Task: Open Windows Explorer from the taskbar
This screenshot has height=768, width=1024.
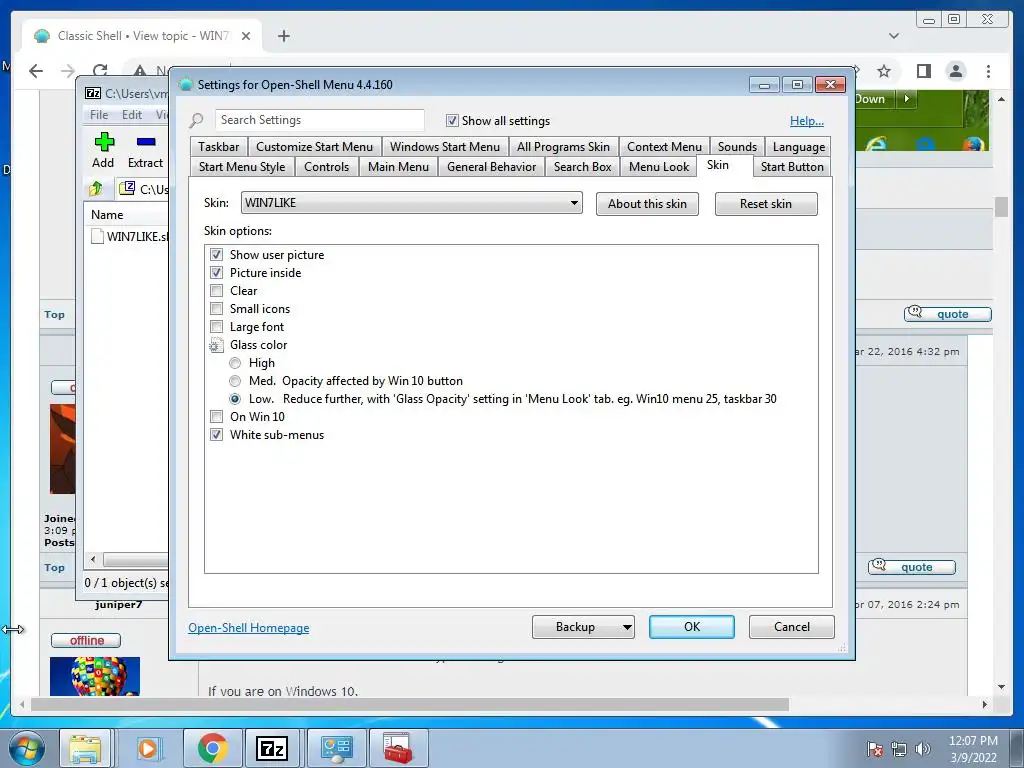Action: coord(86,748)
